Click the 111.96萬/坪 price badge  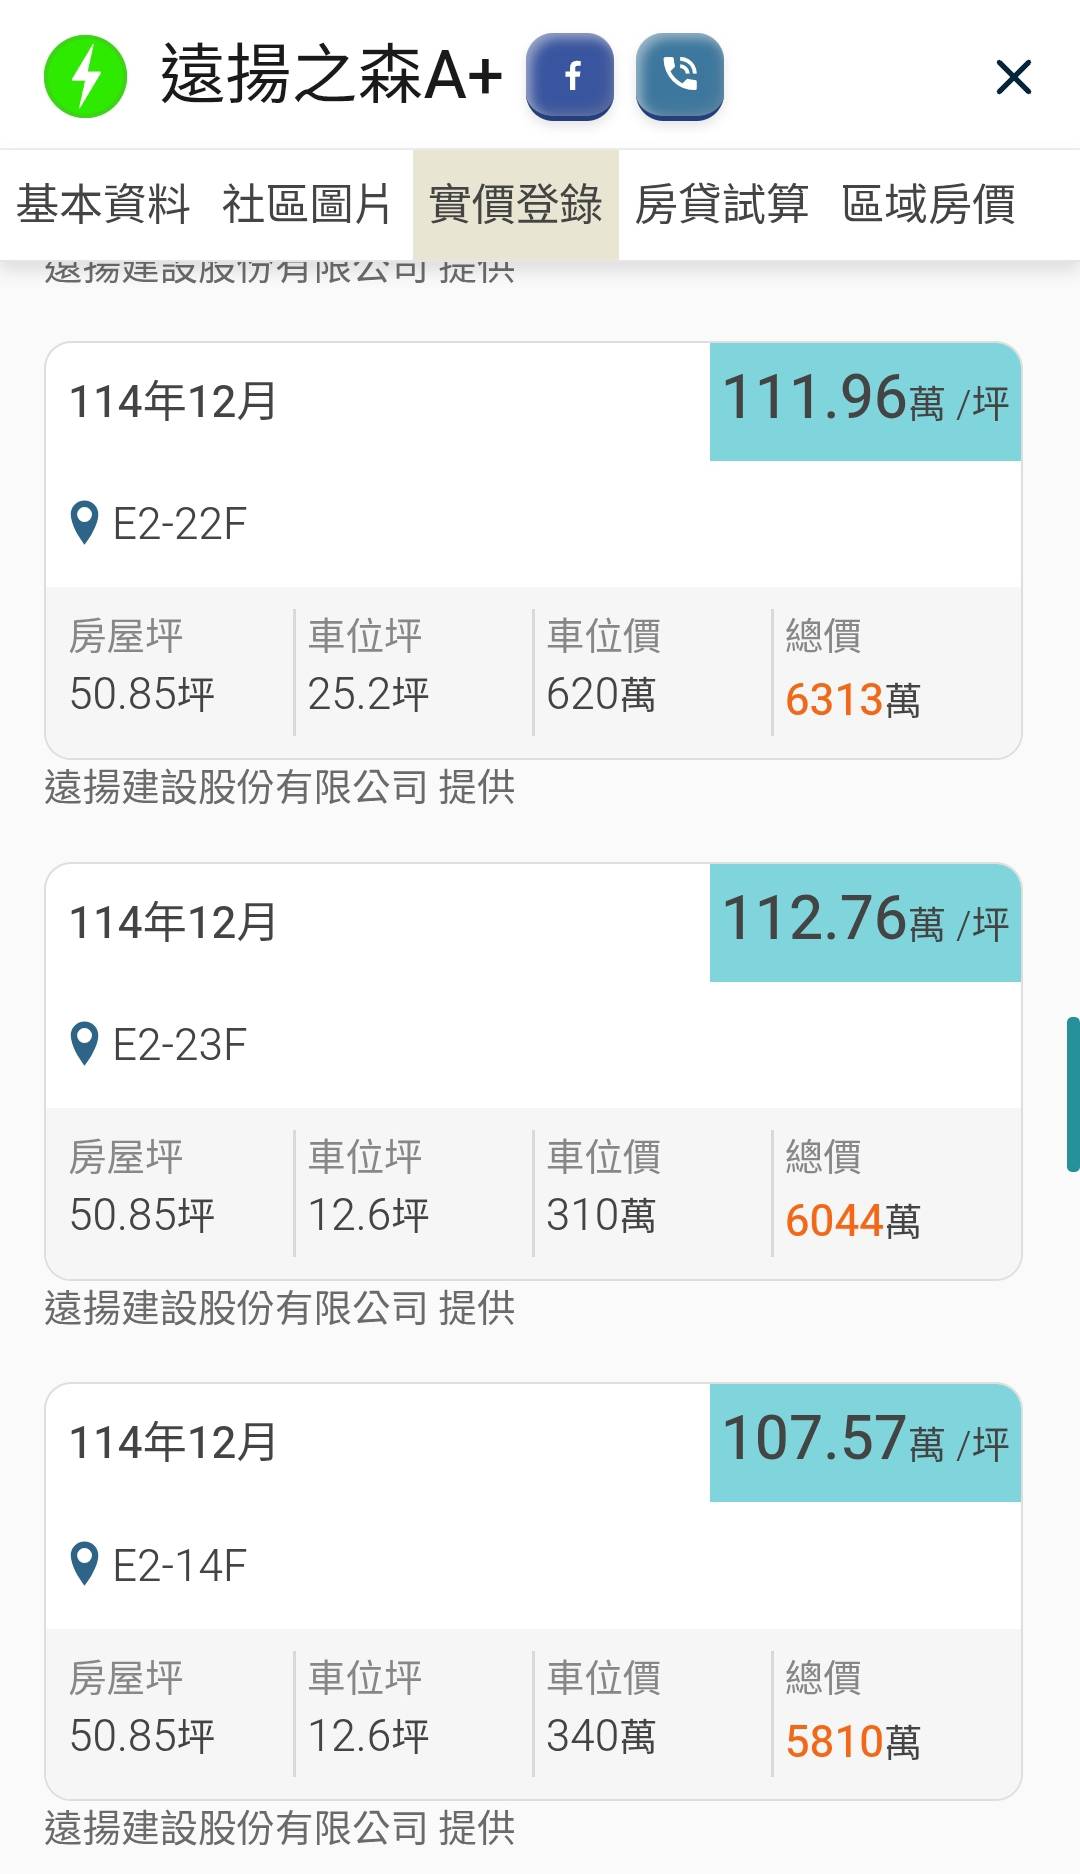pos(865,401)
